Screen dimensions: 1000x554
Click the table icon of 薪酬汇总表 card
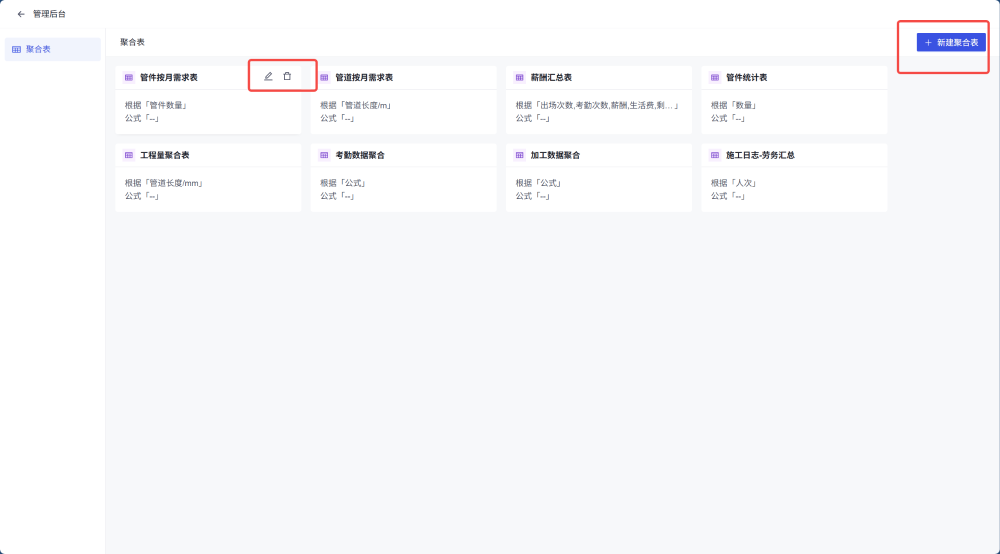(520, 77)
